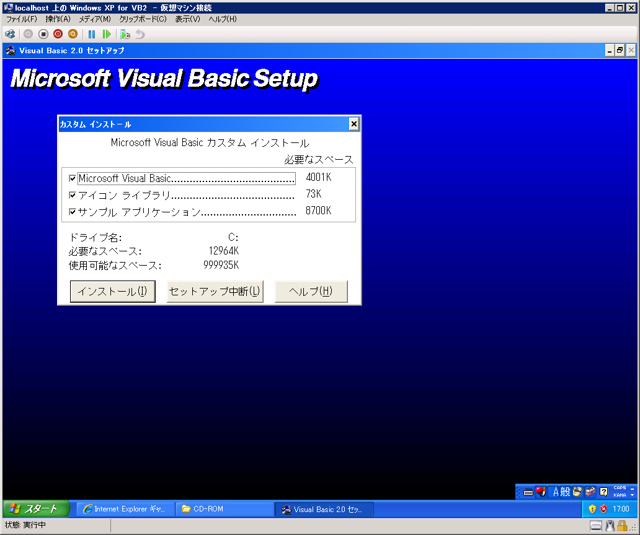Open the ファイル(F) menu
The height and width of the screenshot is (535, 640).
(21, 19)
